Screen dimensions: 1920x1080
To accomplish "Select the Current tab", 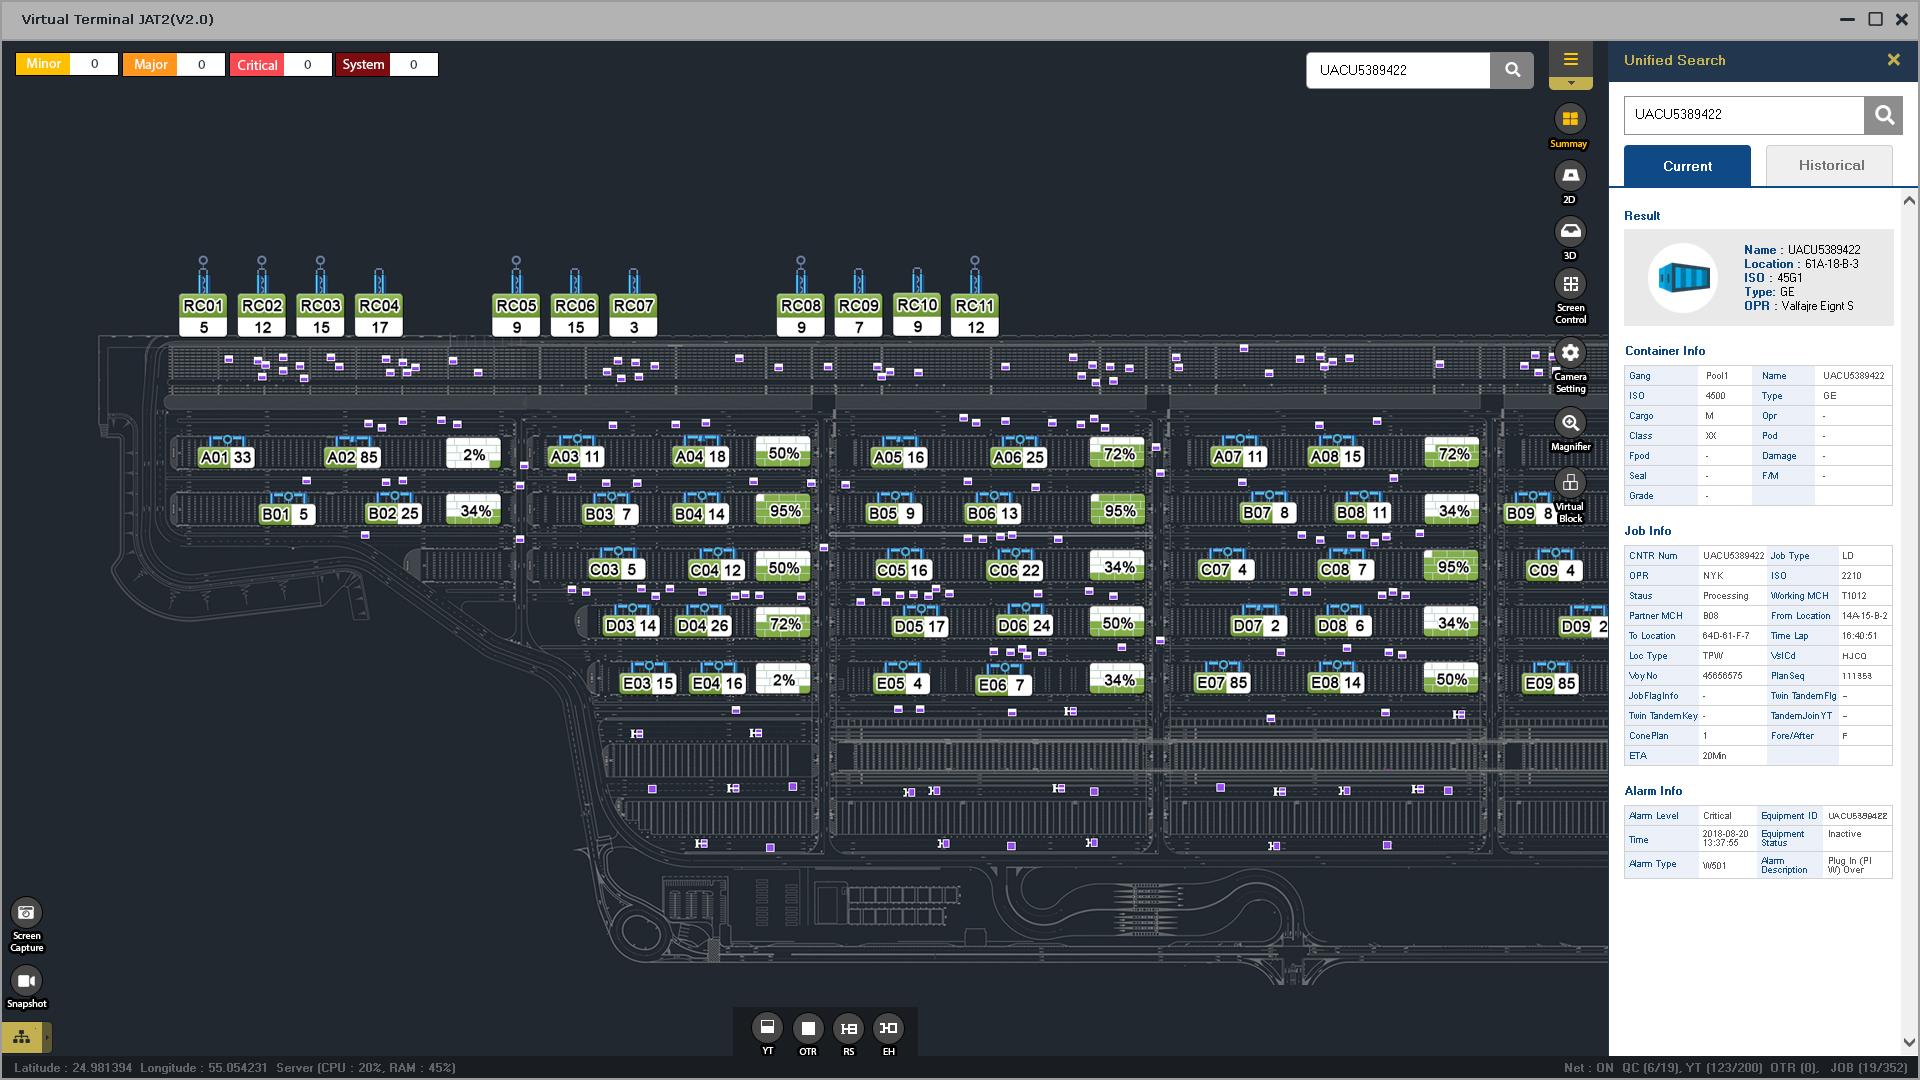I will 1687,166.
